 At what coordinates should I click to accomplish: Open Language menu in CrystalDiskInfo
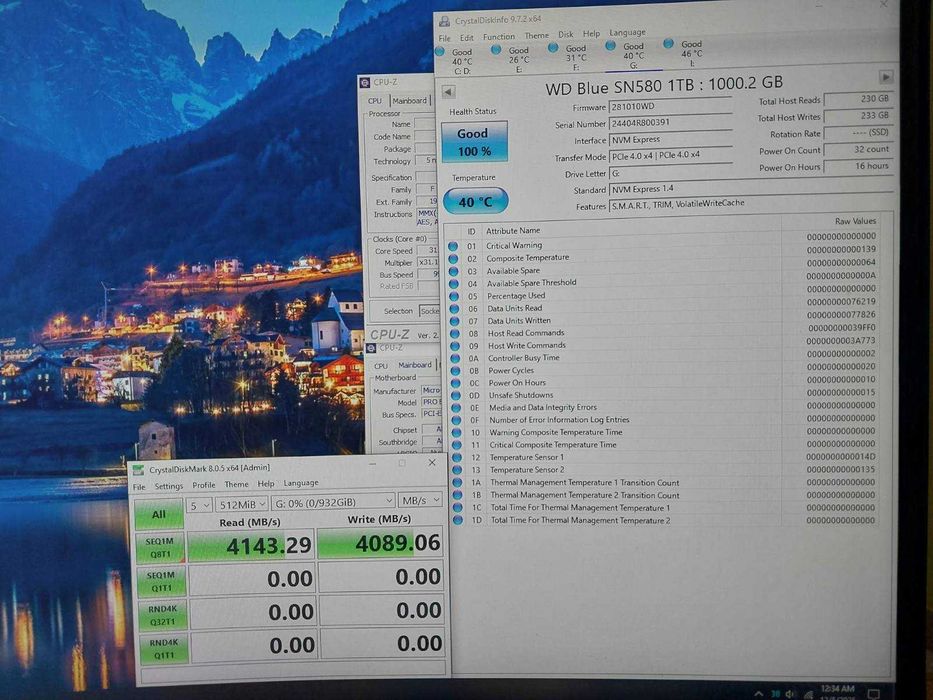(627, 32)
